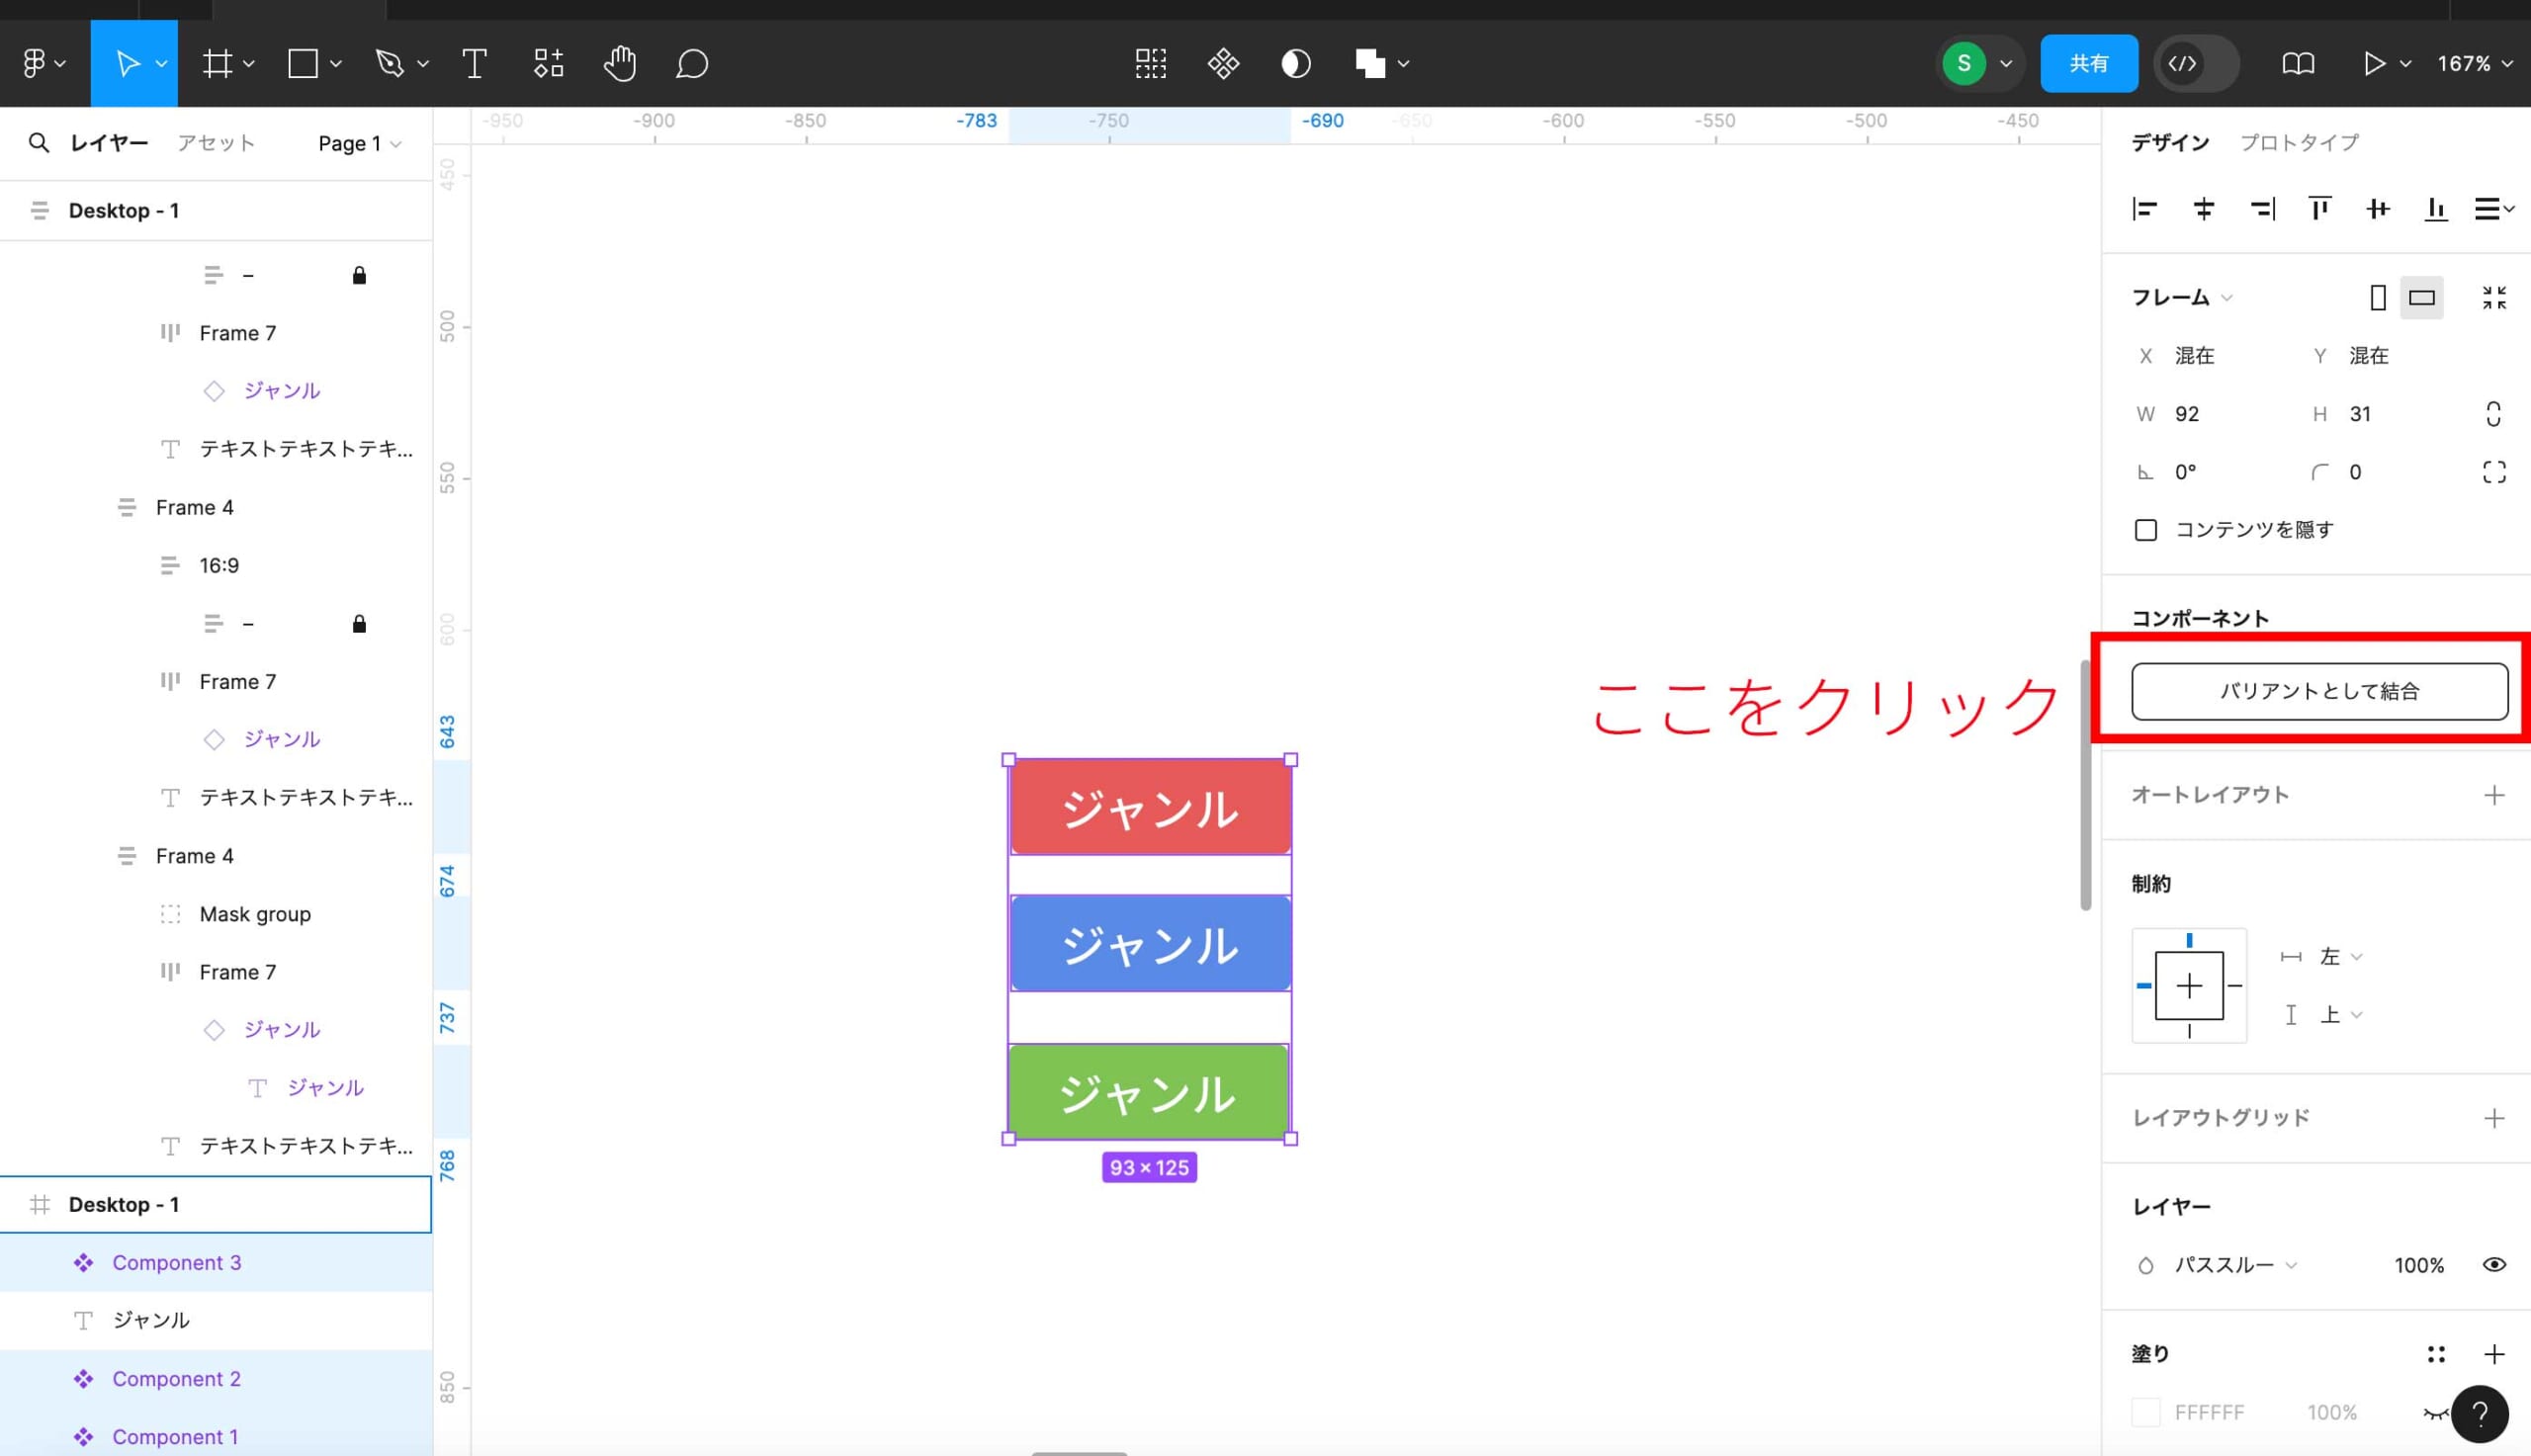Select the Text tool
Image resolution: width=2531 pixels, height=1456 pixels.
point(475,64)
